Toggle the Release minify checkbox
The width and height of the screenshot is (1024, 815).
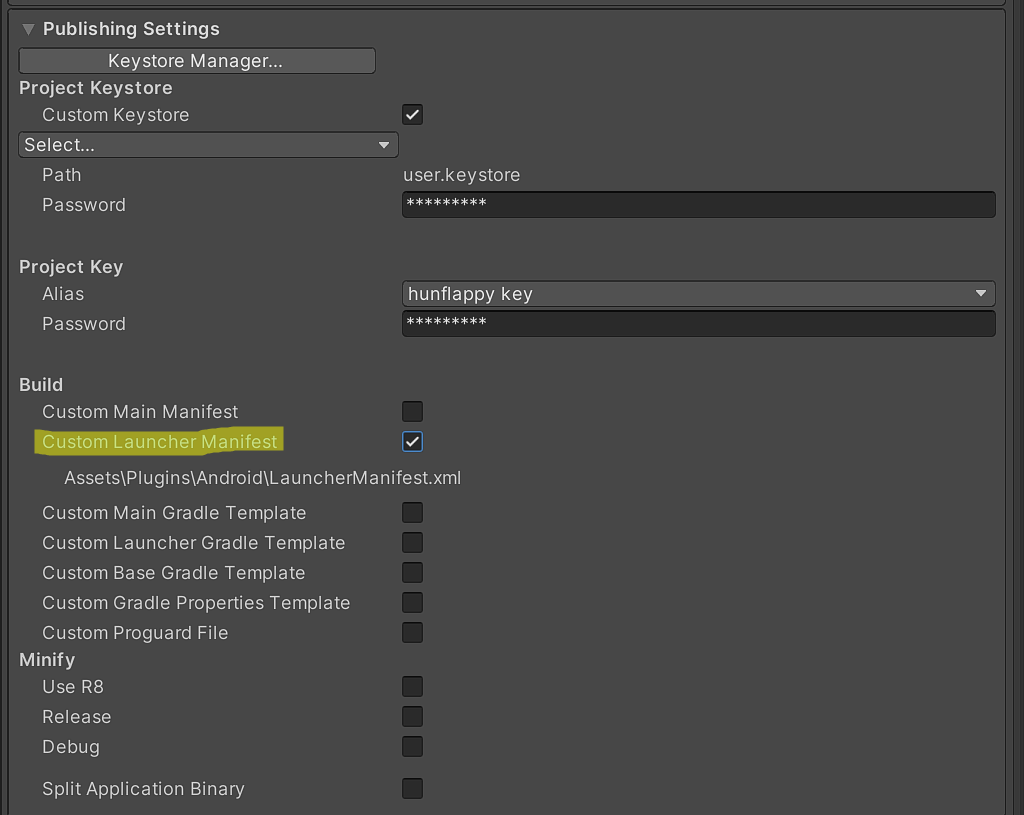pos(412,716)
